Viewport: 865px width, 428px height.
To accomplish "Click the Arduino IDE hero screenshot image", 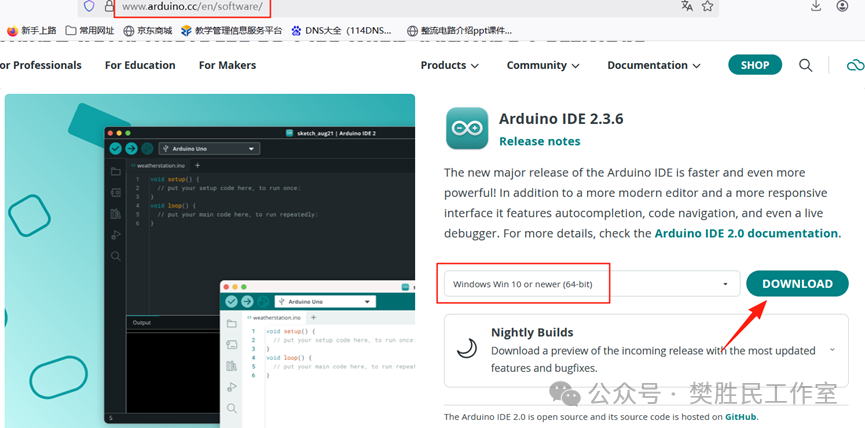I will click(210, 260).
